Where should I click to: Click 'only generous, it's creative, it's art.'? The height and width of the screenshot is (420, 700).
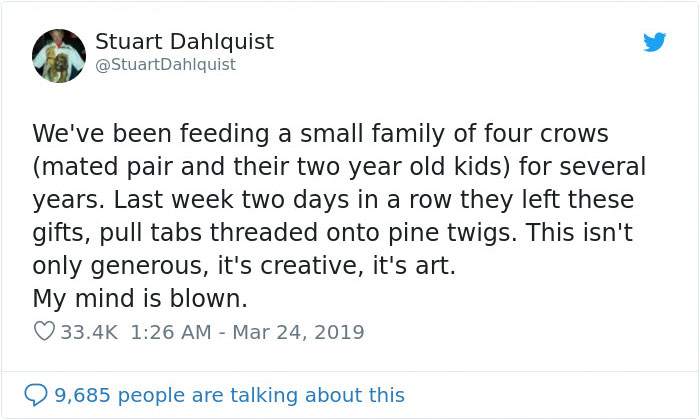pos(244,266)
